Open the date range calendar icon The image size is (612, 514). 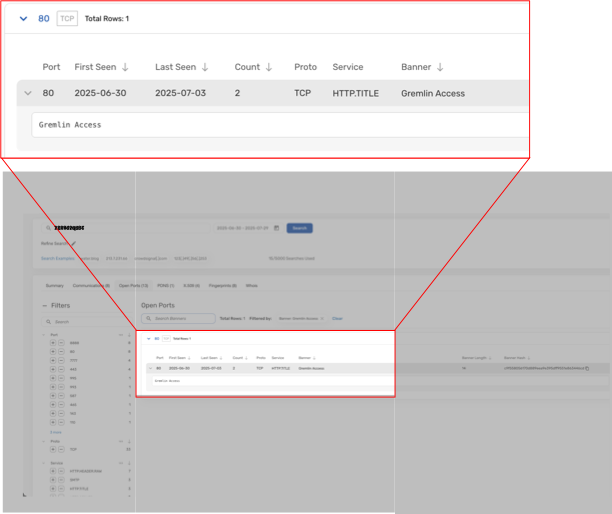coord(276,228)
